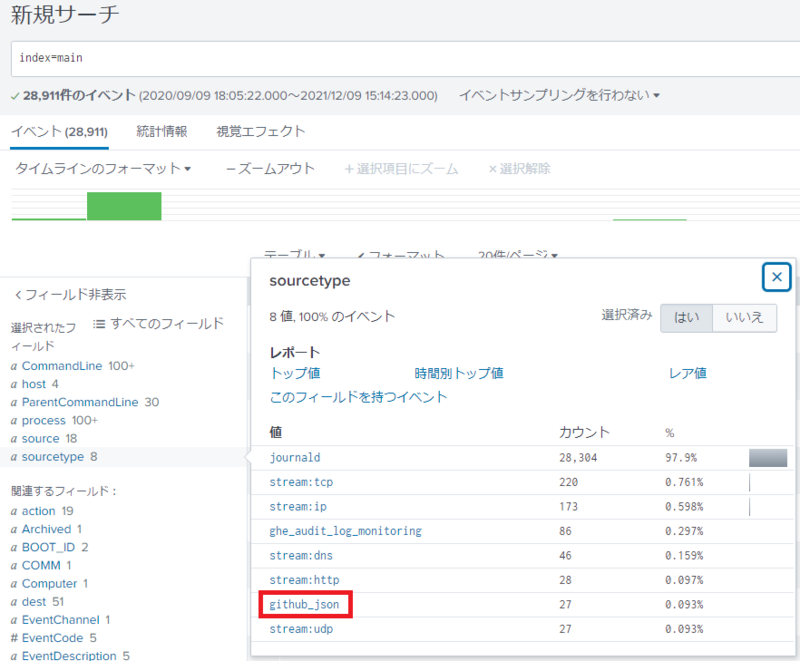Toggle 選択済み to はい
The height and width of the screenshot is (661, 800).
pos(686,318)
